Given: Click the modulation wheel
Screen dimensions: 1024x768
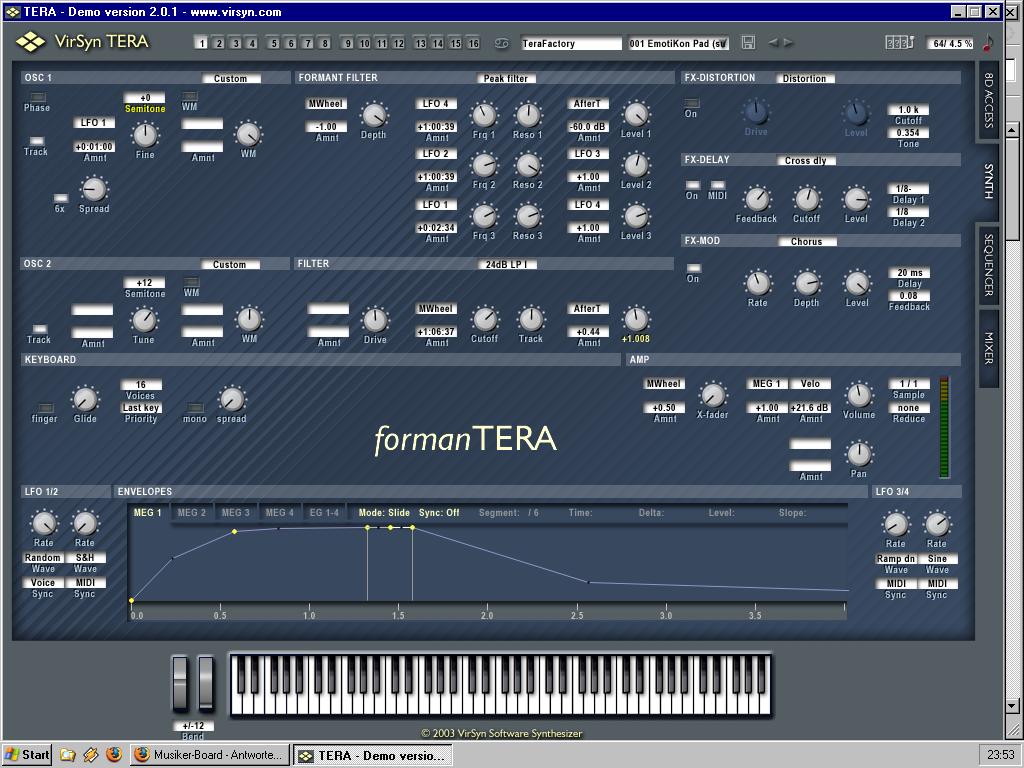Looking at the screenshot, I should pyautogui.click(x=206, y=684).
